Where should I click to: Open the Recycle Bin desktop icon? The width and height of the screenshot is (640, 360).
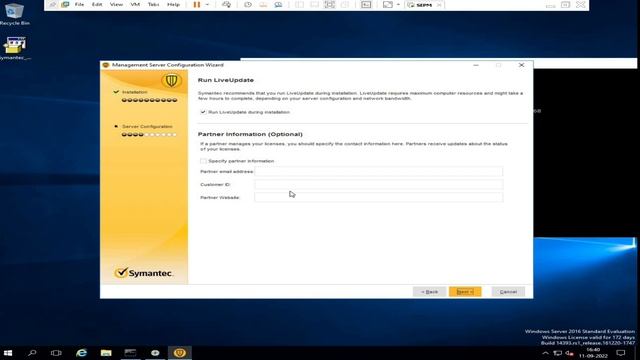(x=15, y=13)
